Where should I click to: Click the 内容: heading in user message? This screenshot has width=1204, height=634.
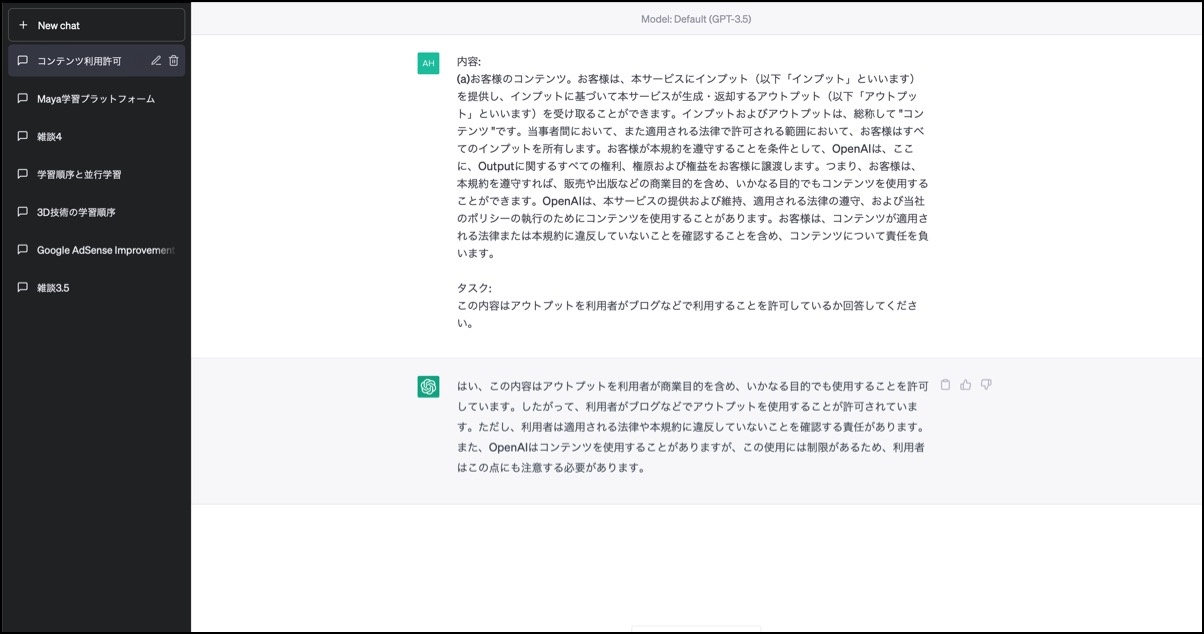(x=469, y=61)
